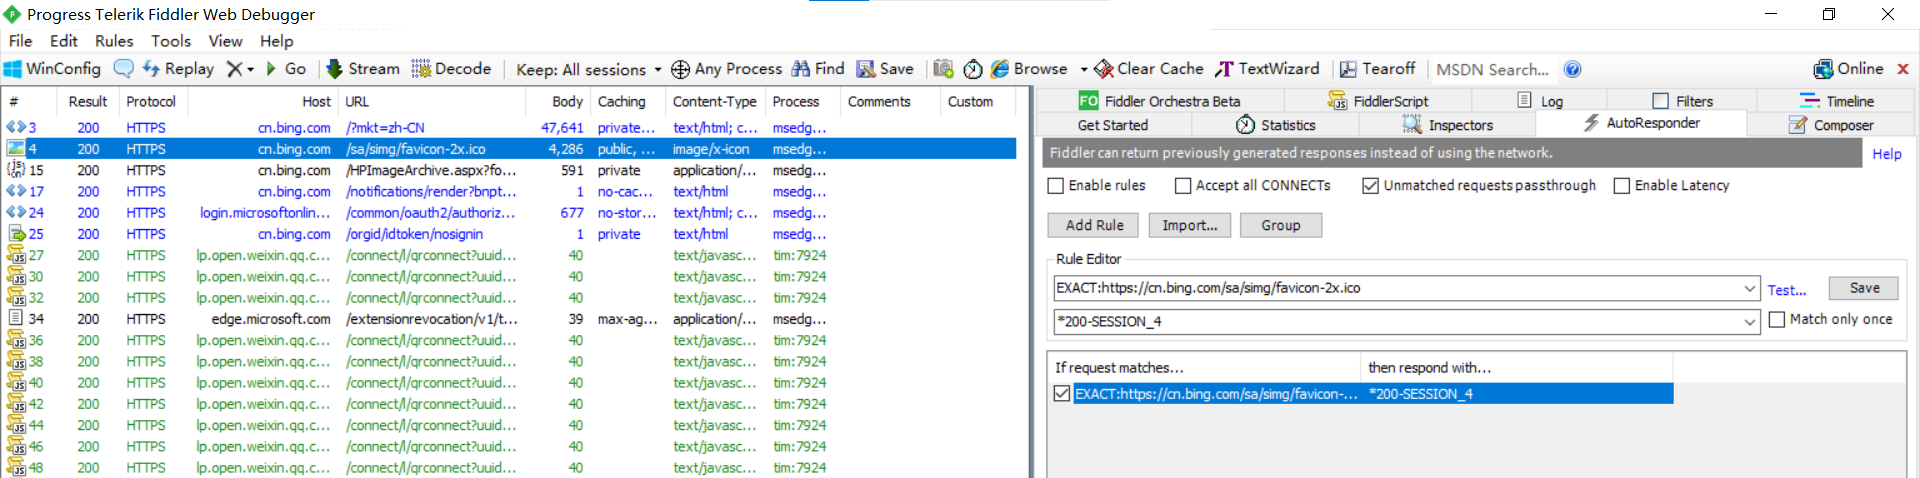Tearoff the toolbar panel
The width and height of the screenshot is (1920, 478).
1378,69
